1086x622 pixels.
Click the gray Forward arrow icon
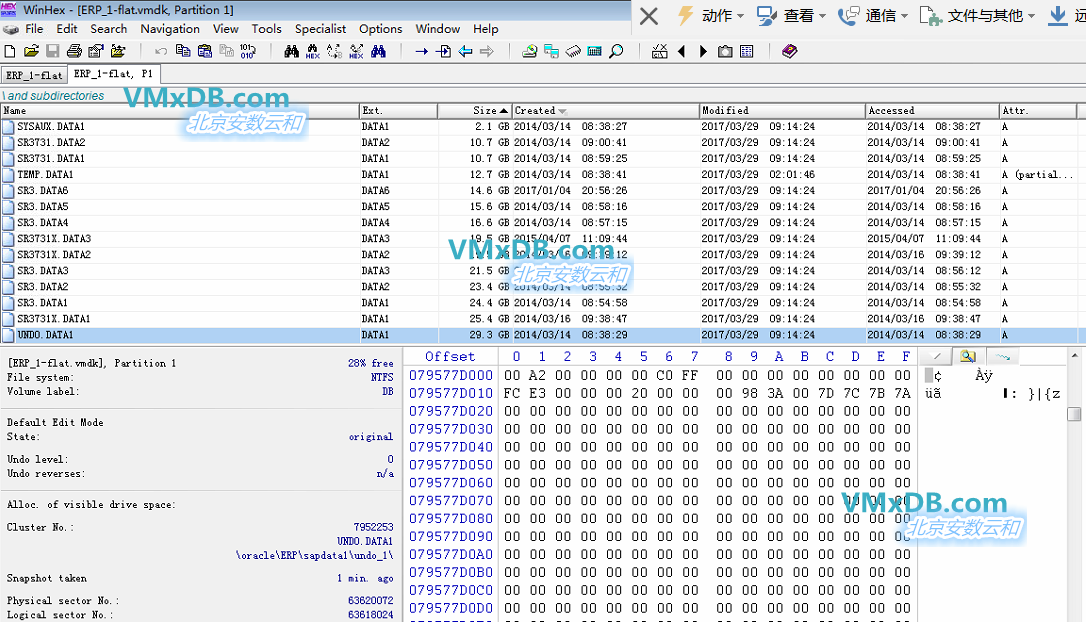pyautogui.click(x=487, y=51)
